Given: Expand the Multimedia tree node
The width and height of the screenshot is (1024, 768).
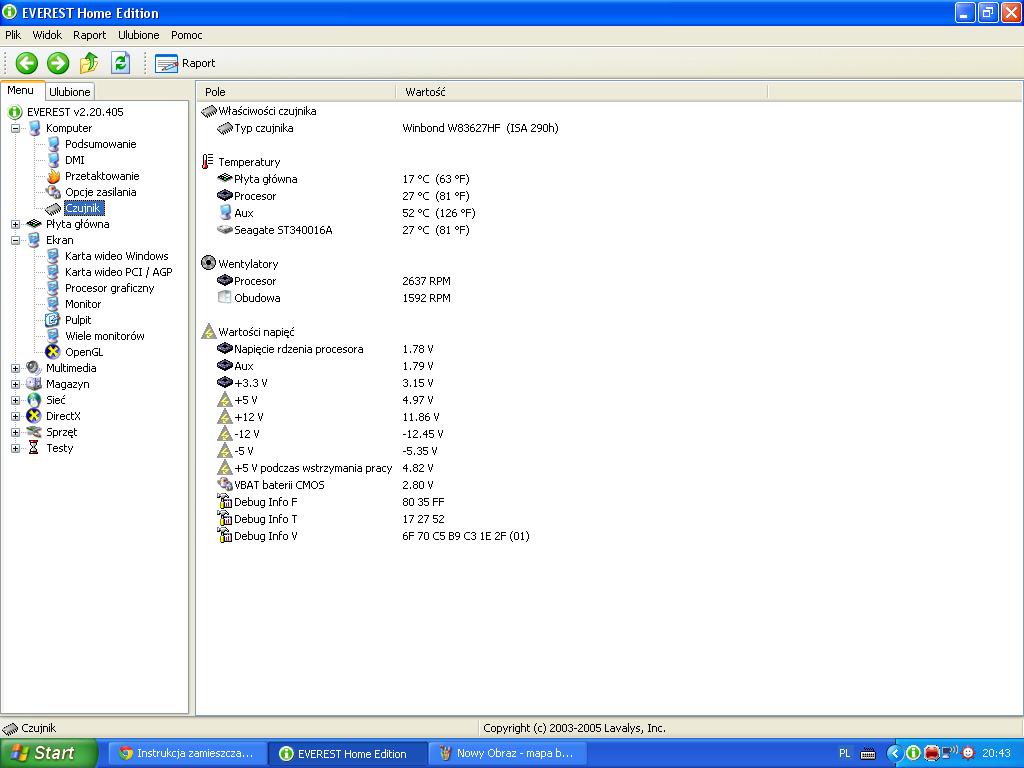Looking at the screenshot, I should (15, 368).
